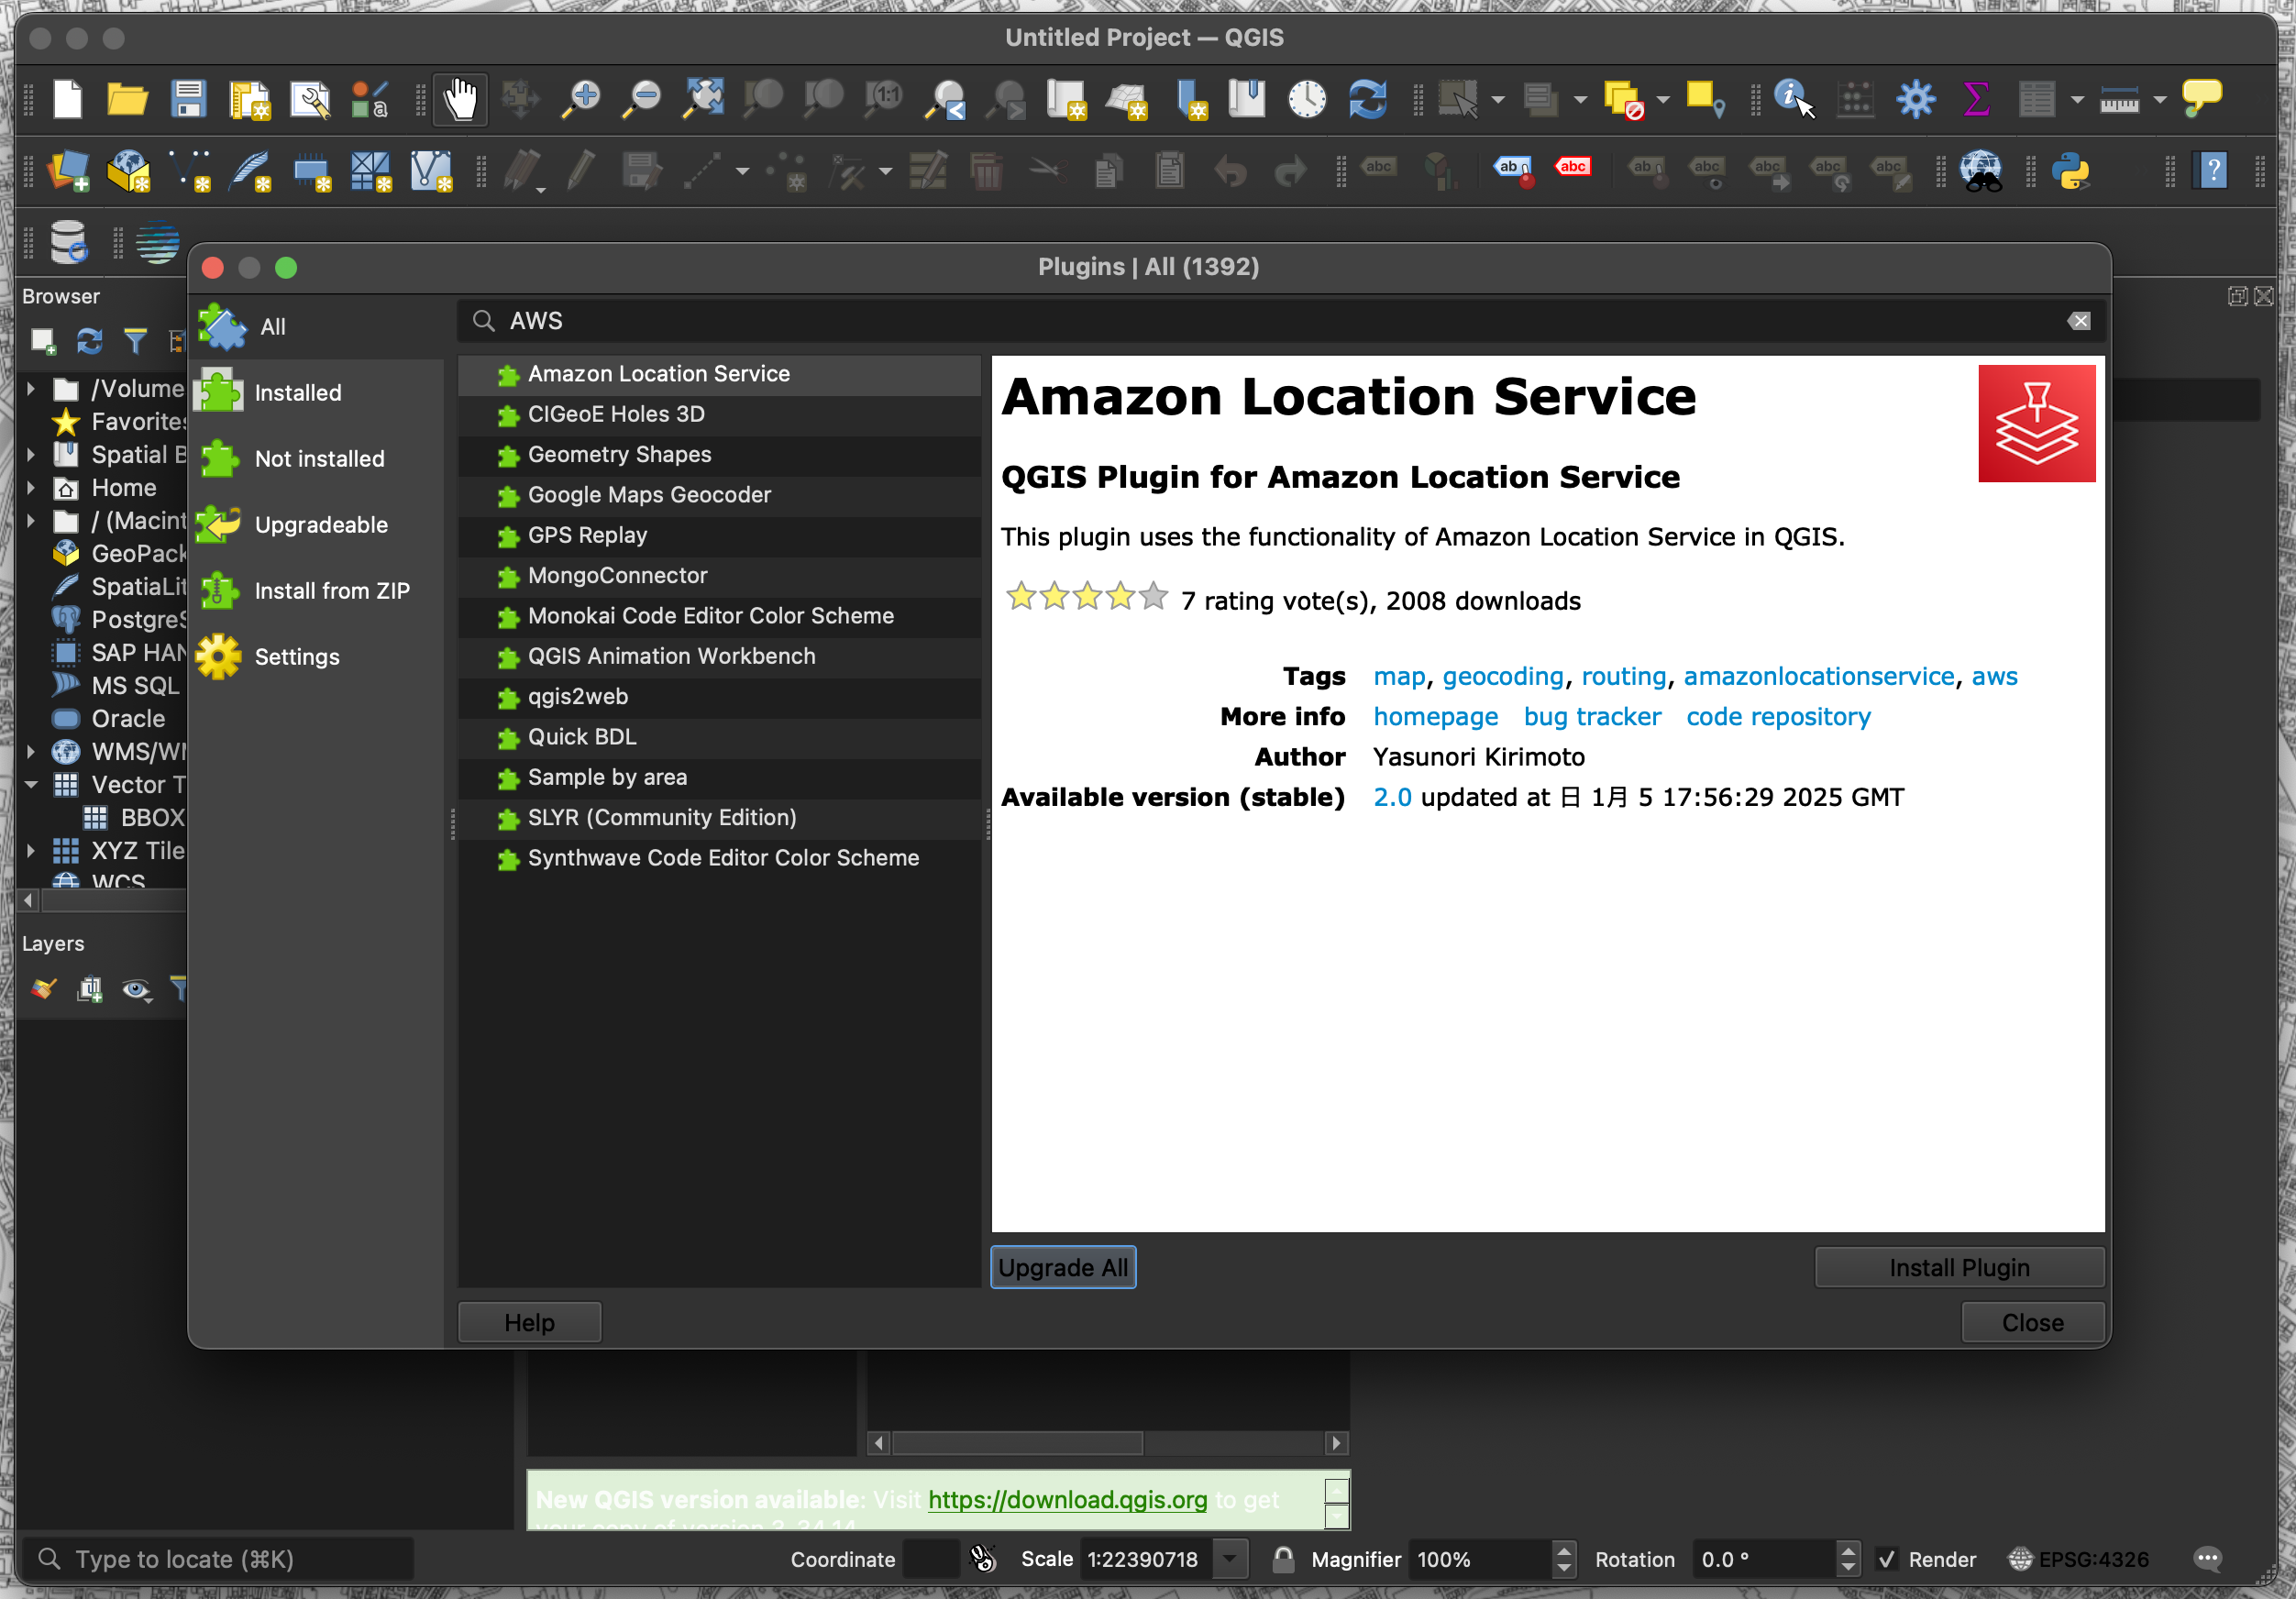
Task: Open the plugin Settings tab
Action: (x=316, y=656)
